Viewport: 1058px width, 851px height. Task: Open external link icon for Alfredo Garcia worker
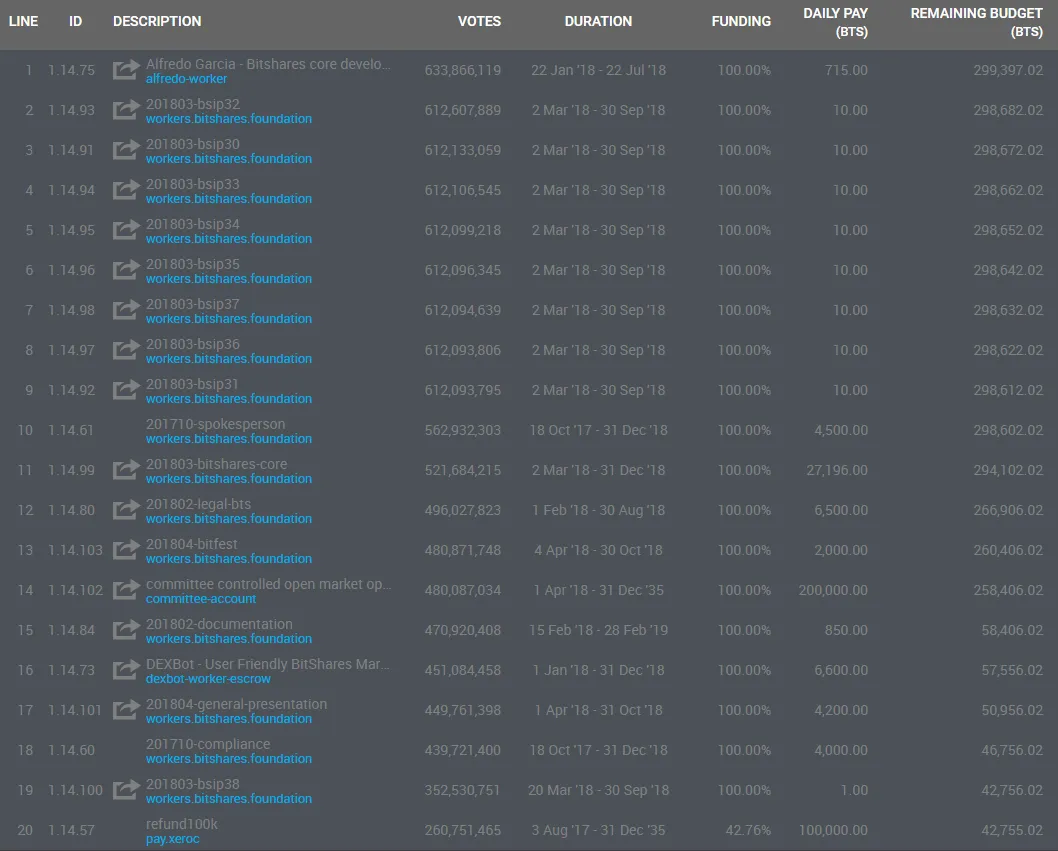(126, 70)
